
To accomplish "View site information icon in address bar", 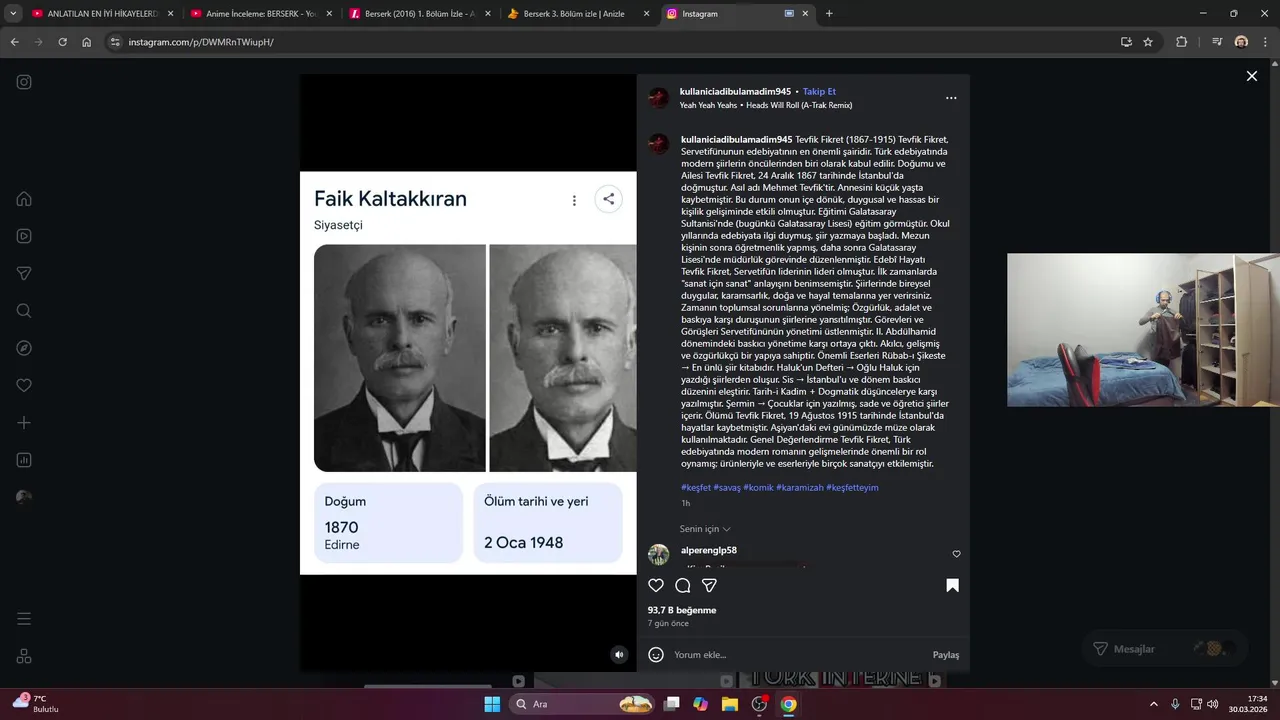I will tap(115, 42).
